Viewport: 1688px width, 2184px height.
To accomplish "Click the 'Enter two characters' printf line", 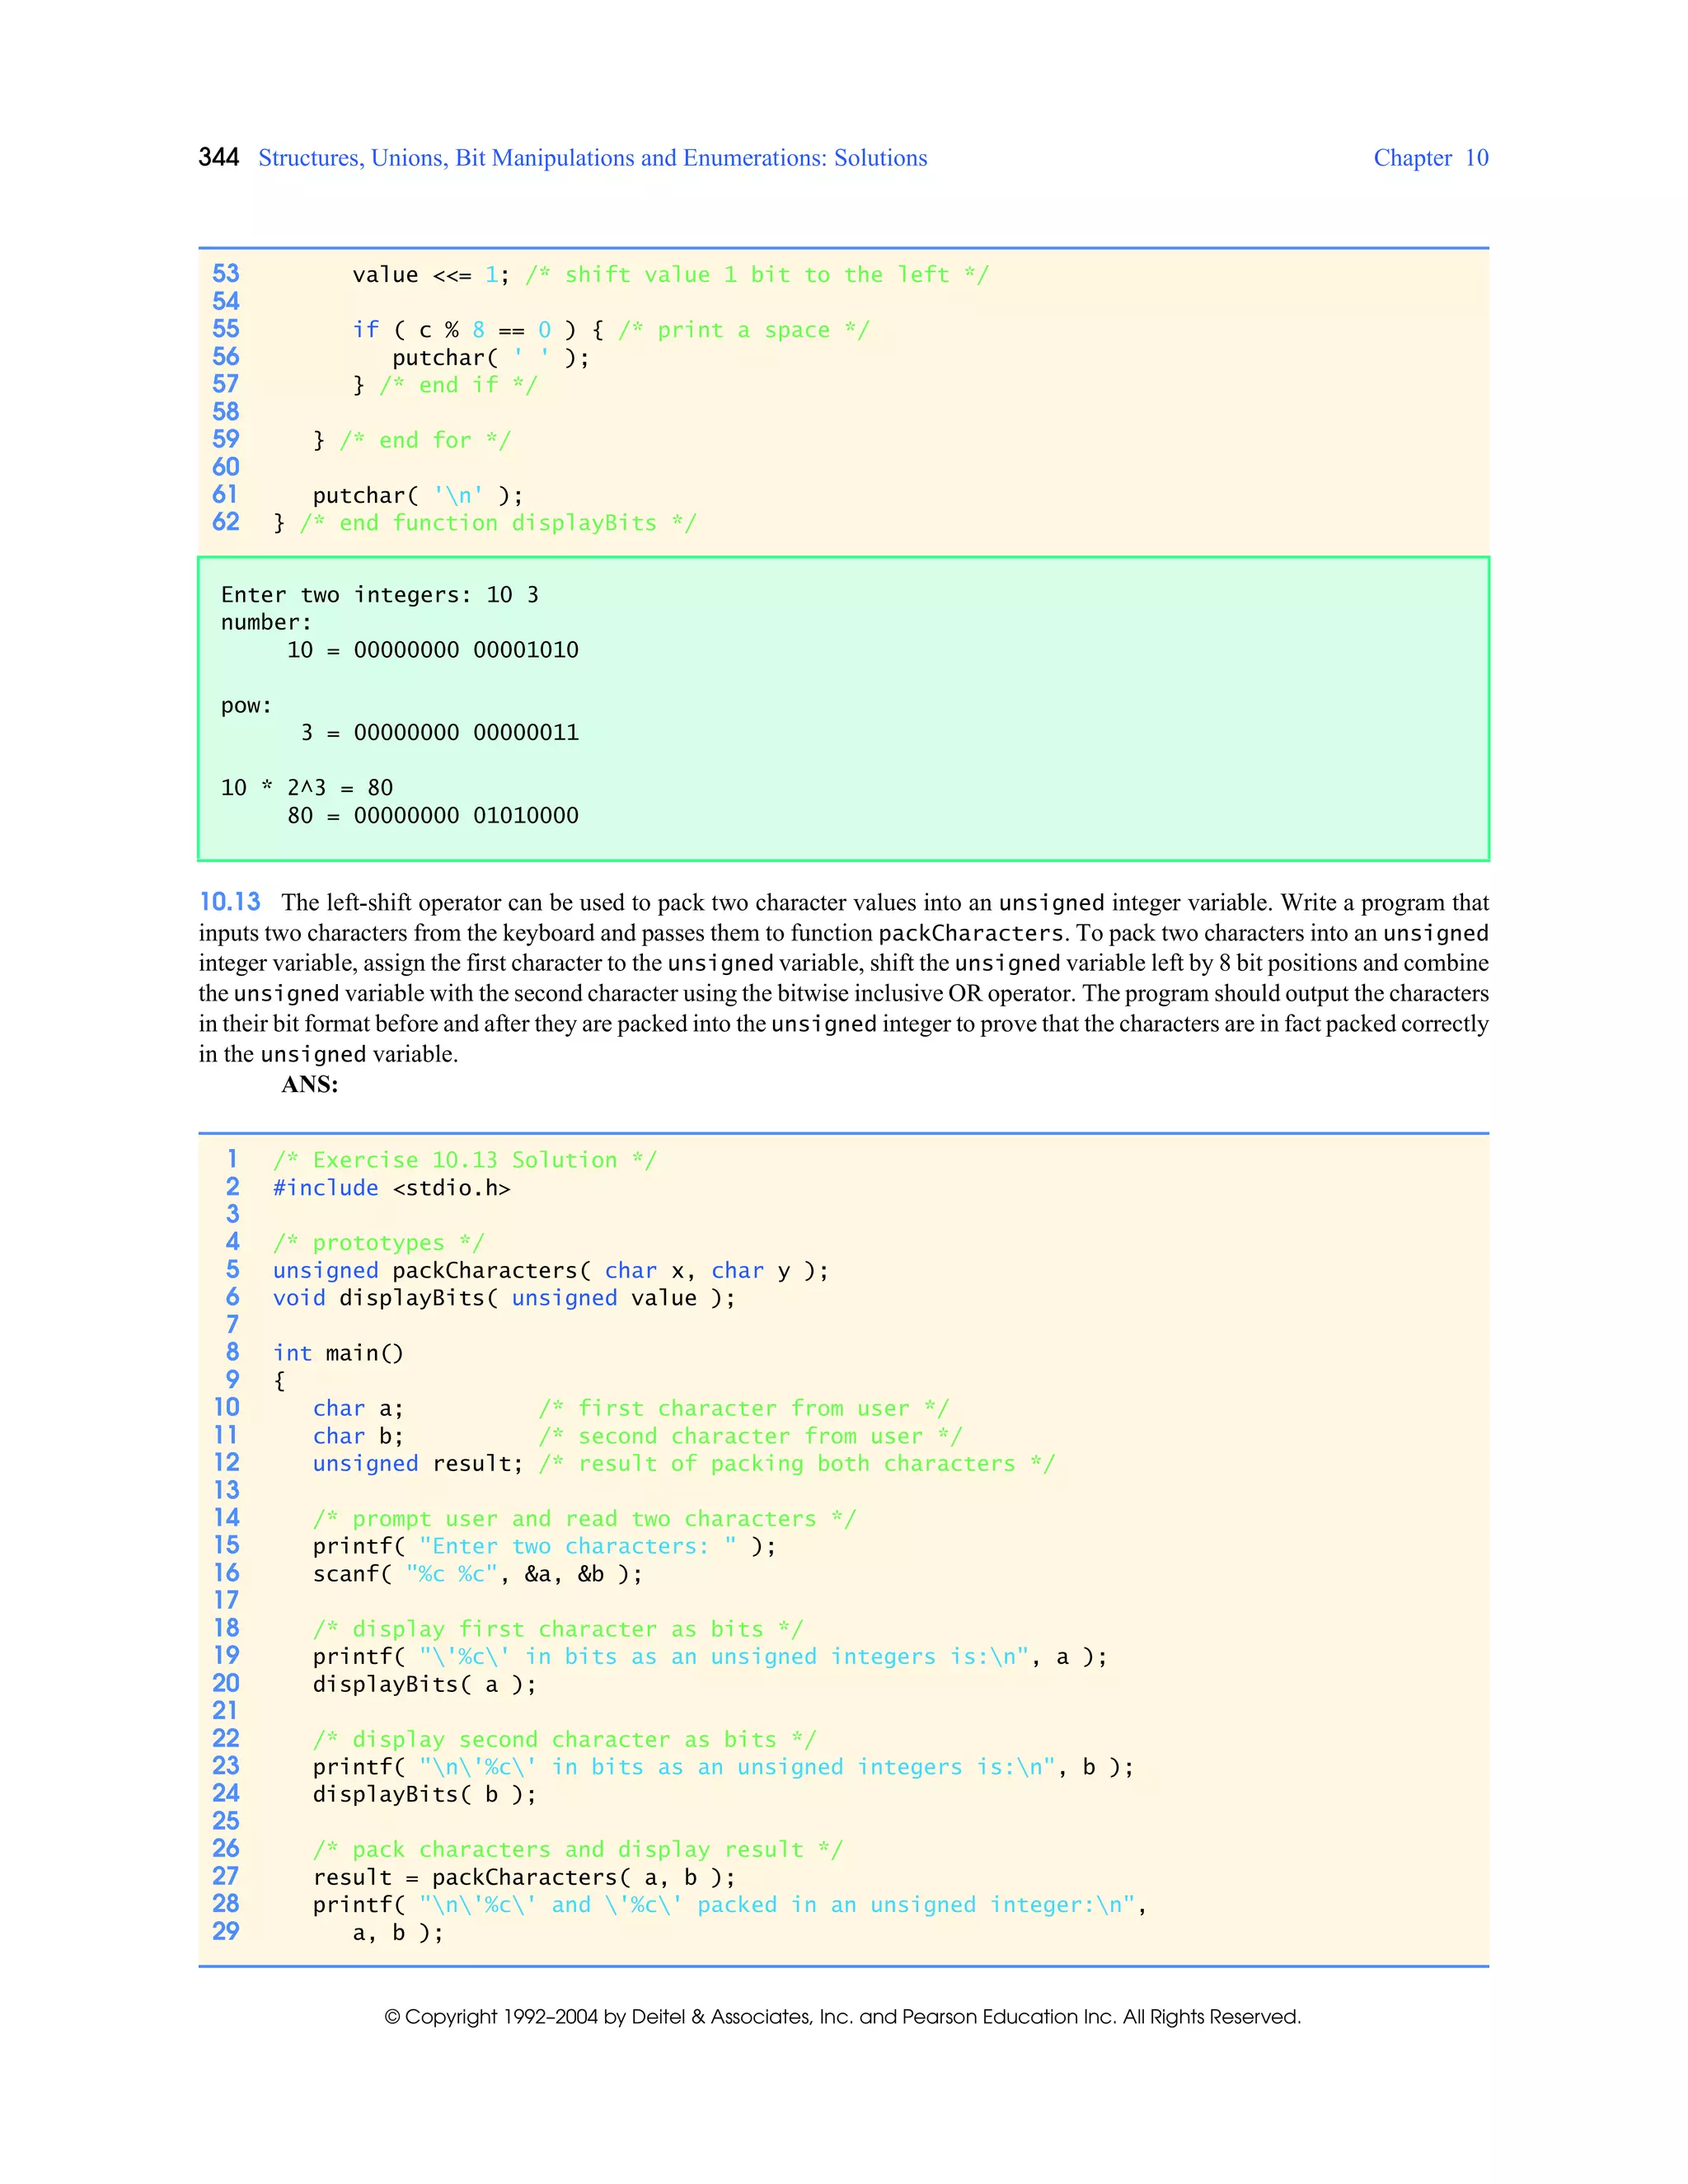I will 544,1546.
